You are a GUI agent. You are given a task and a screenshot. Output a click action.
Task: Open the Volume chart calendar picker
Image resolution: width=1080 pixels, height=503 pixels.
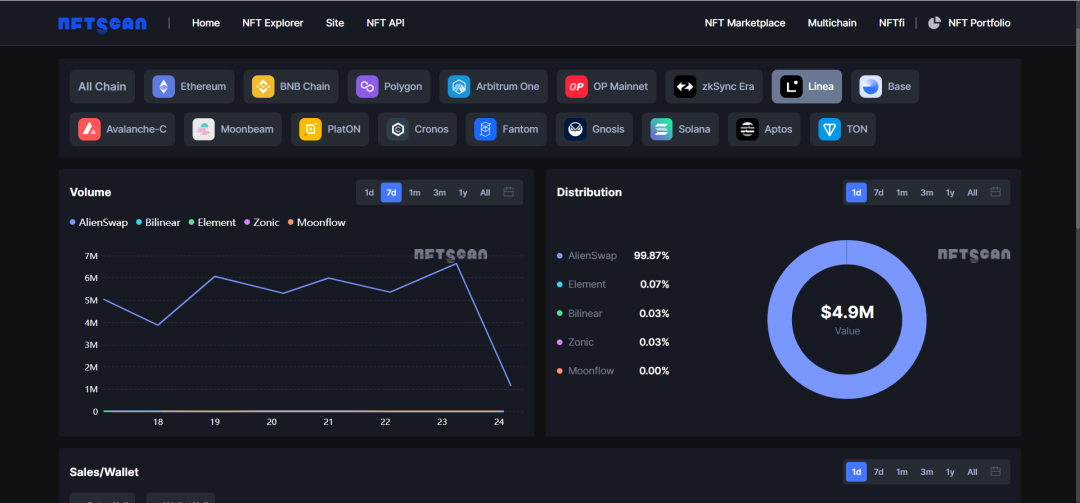pos(508,192)
